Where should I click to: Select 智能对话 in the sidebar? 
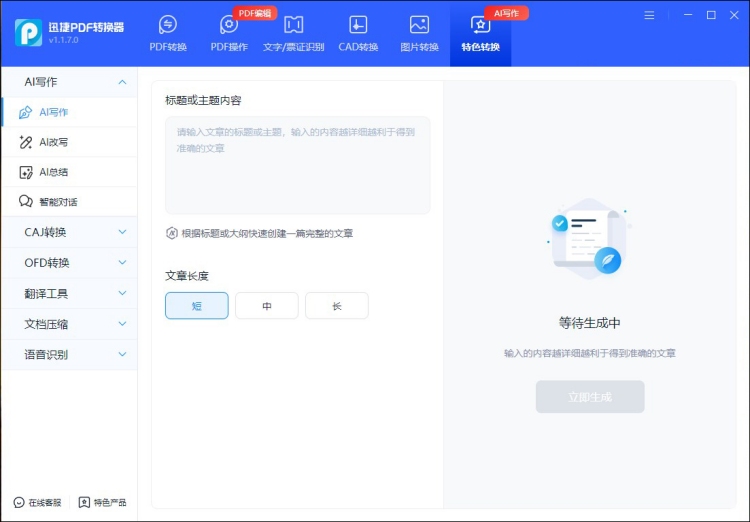click(69, 202)
